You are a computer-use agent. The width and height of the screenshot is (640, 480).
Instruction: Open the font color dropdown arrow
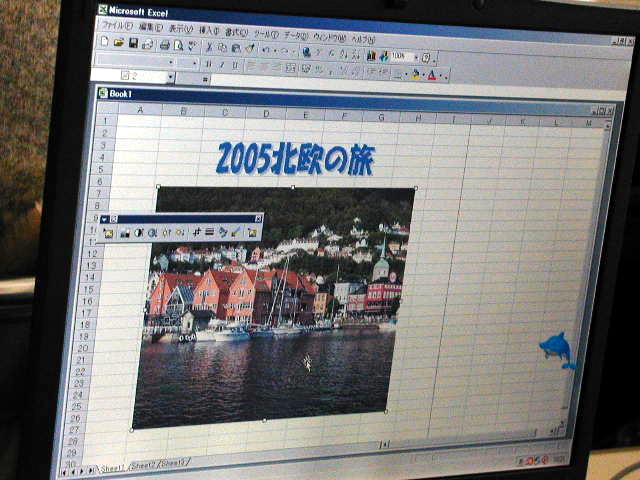point(443,75)
